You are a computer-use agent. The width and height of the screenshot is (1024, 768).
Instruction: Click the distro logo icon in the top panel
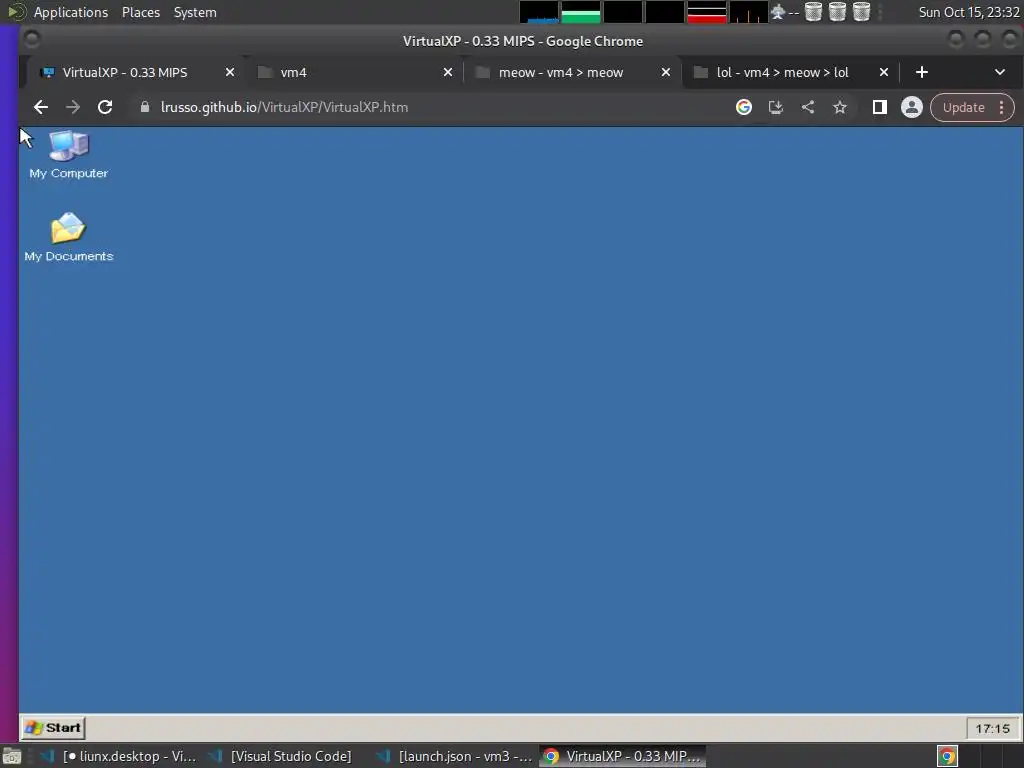[x=16, y=12]
